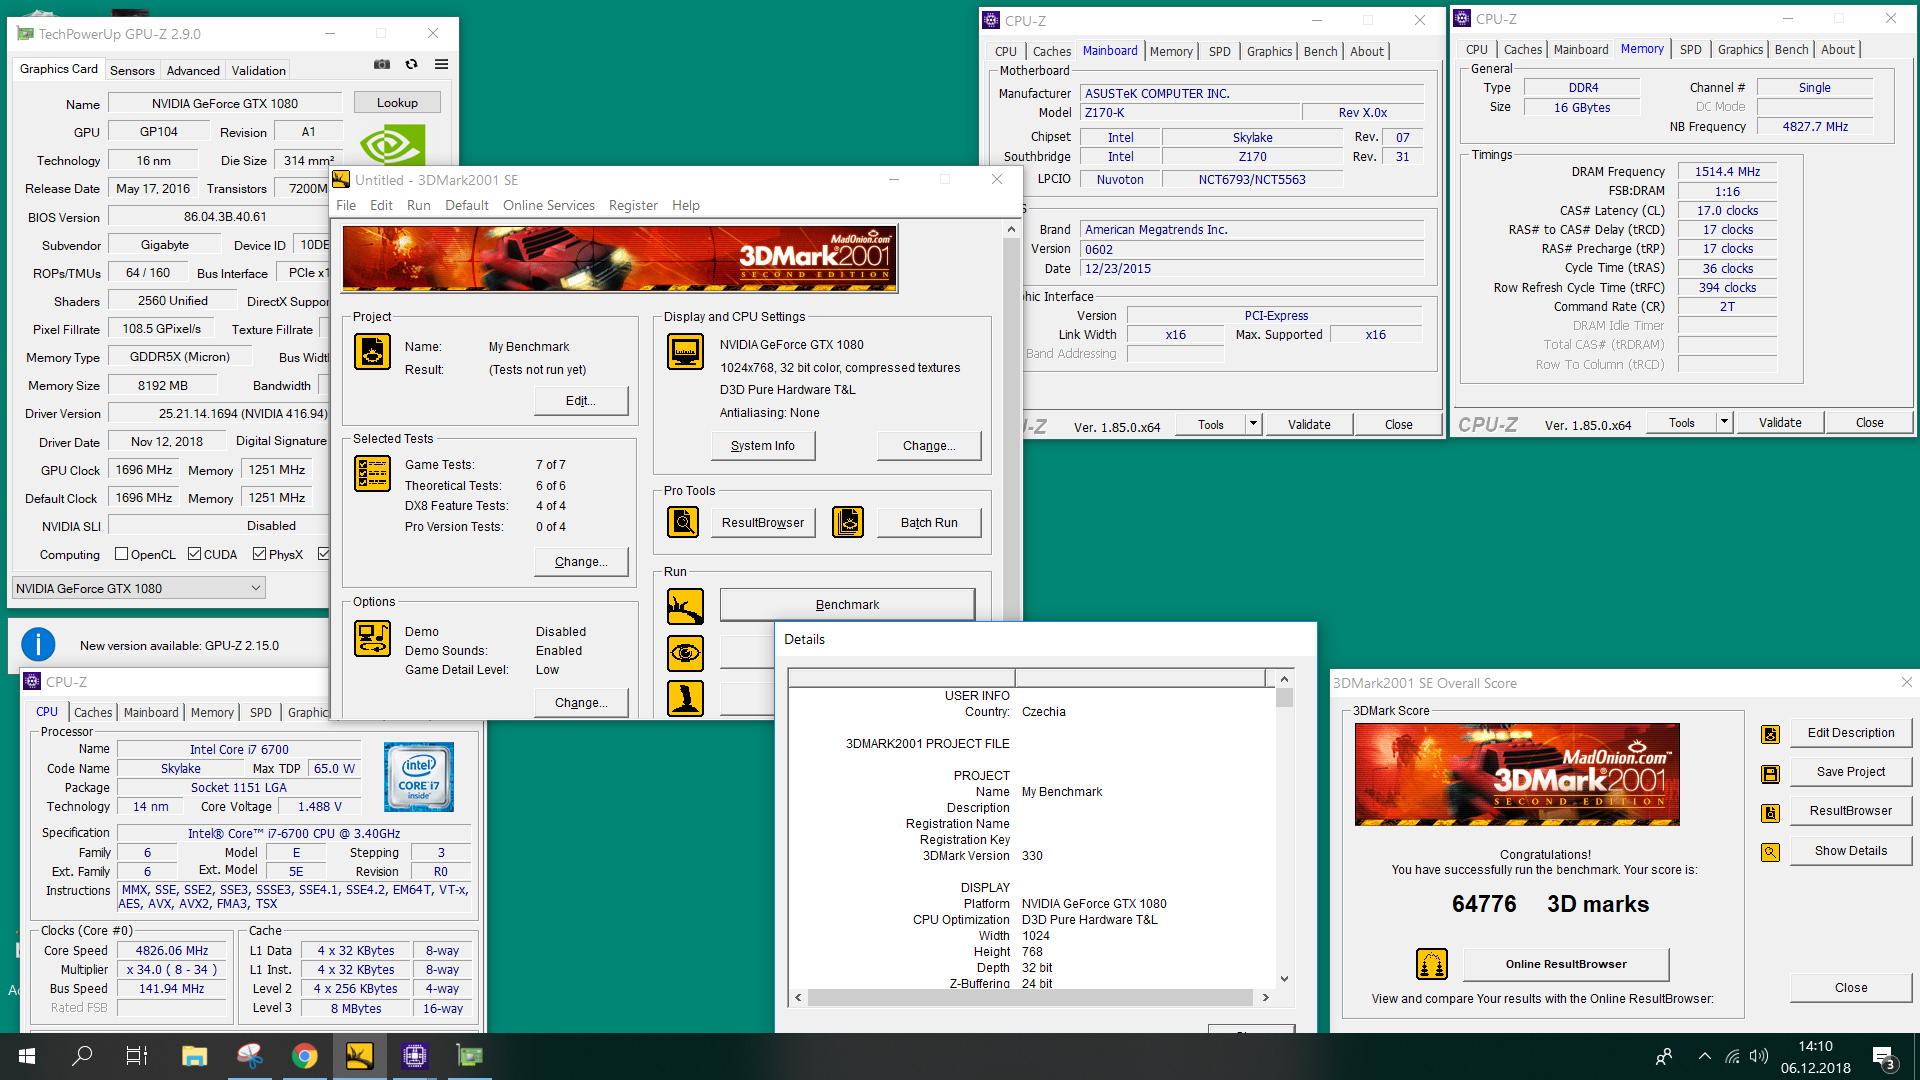Click the Display and CPU Settings monitor icon
Viewport: 1920px width, 1080px height.
(x=686, y=352)
